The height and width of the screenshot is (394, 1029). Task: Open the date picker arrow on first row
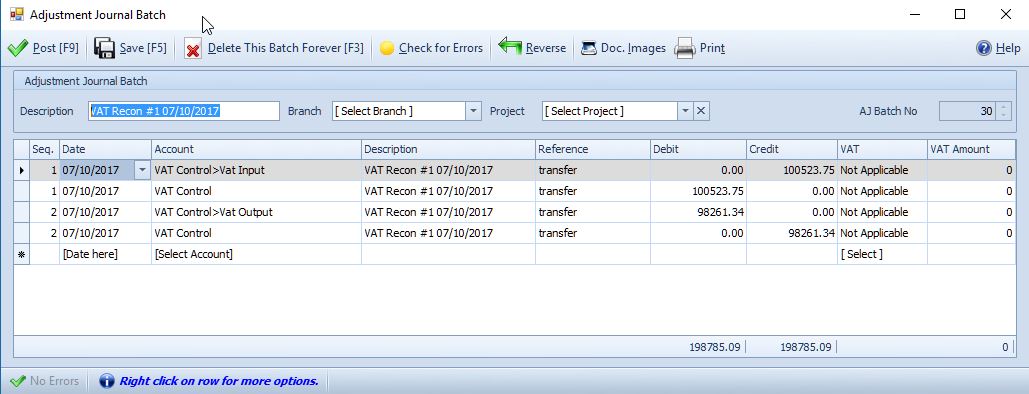tap(142, 170)
